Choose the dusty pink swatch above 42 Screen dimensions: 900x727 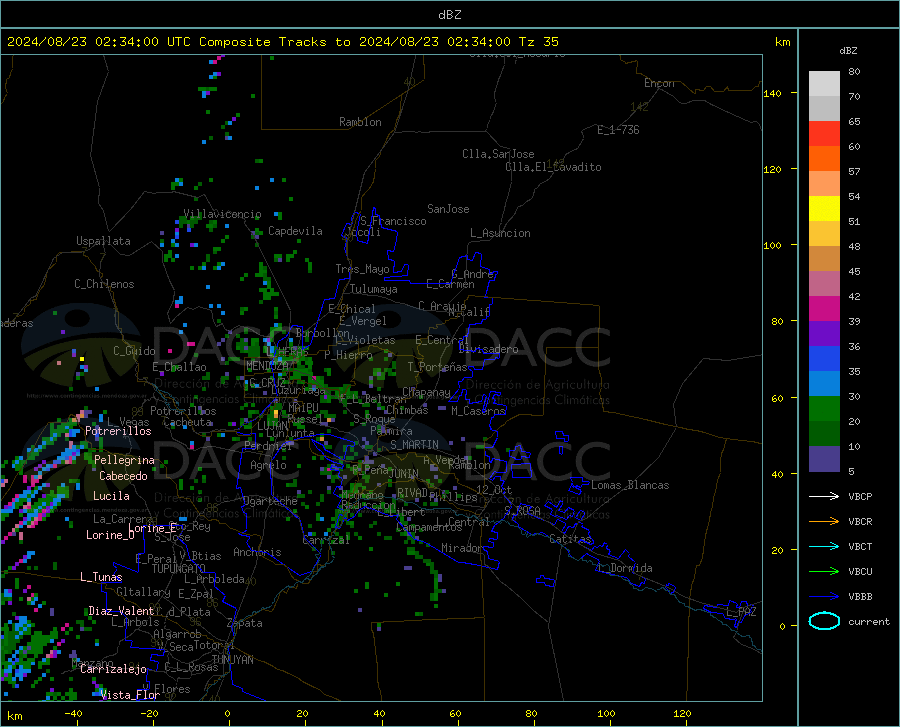pos(824,283)
